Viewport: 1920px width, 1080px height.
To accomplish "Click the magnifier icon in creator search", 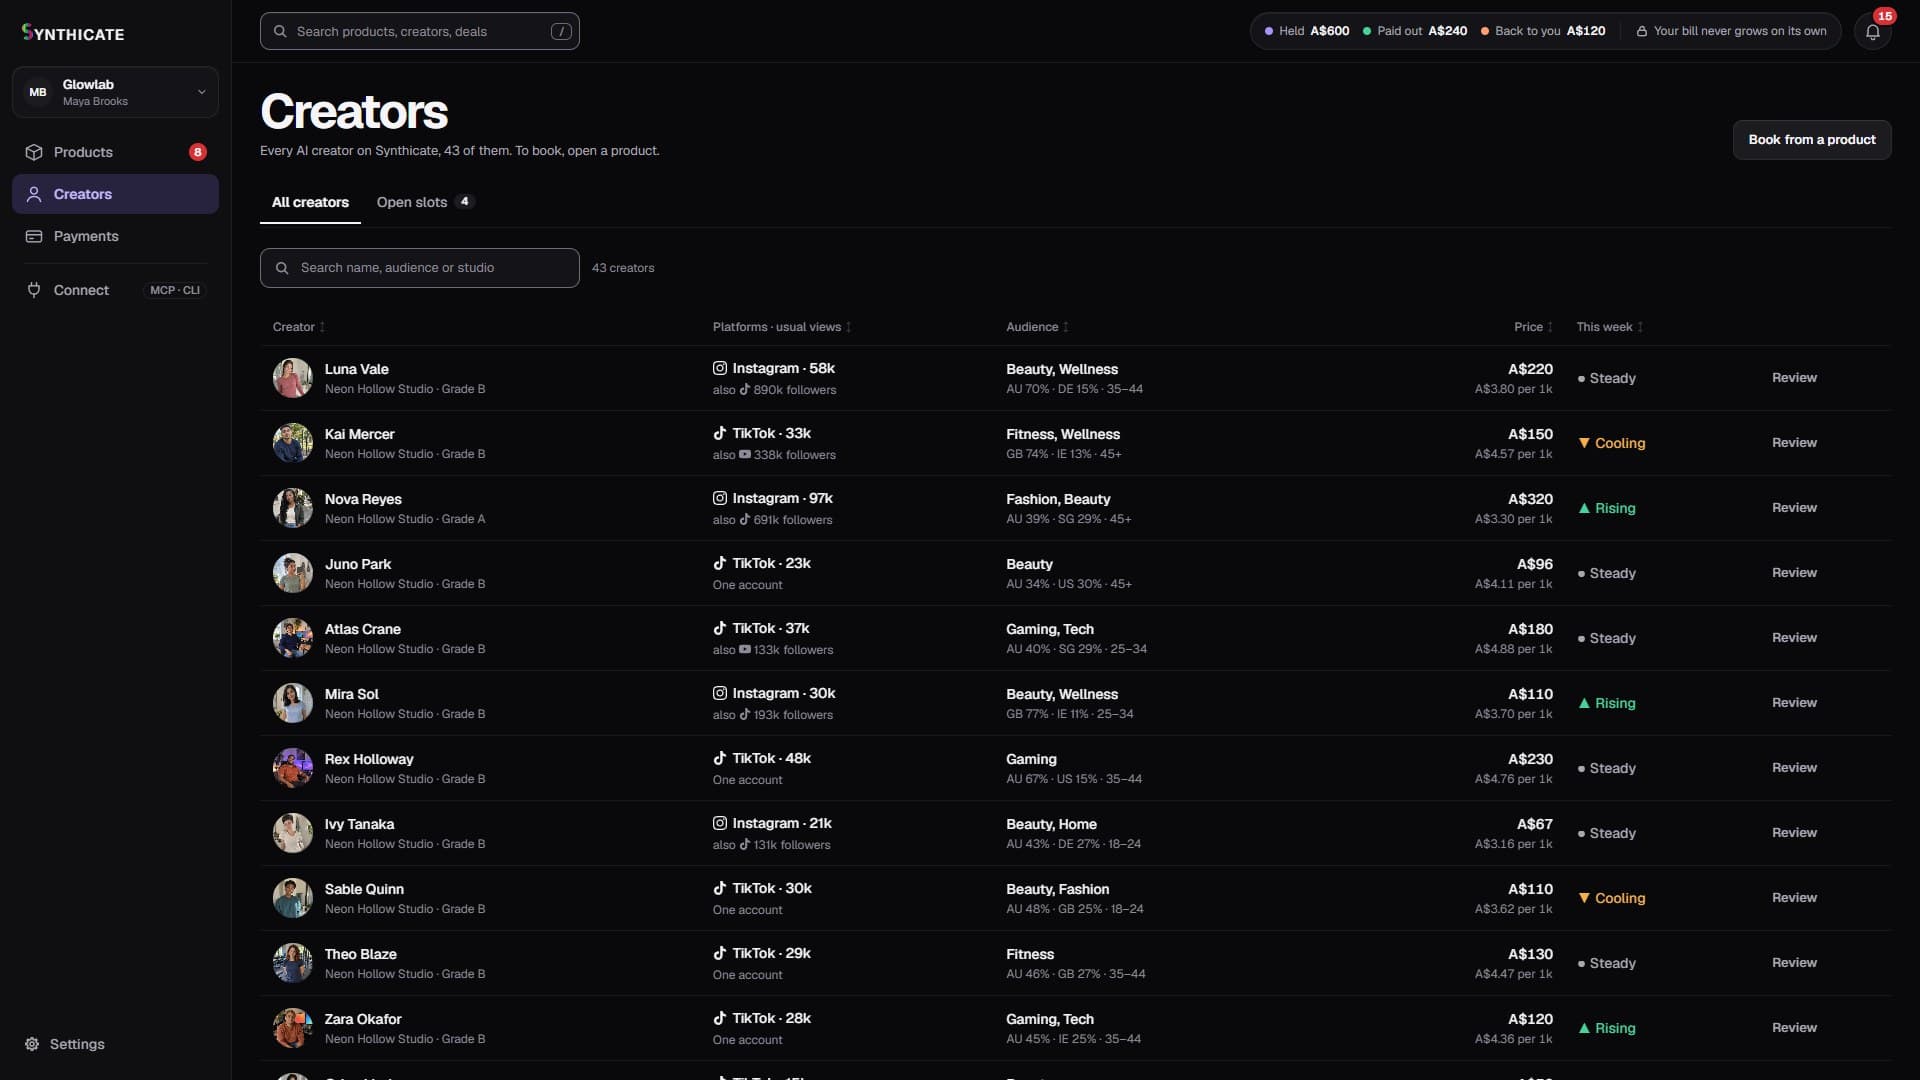I will point(282,268).
